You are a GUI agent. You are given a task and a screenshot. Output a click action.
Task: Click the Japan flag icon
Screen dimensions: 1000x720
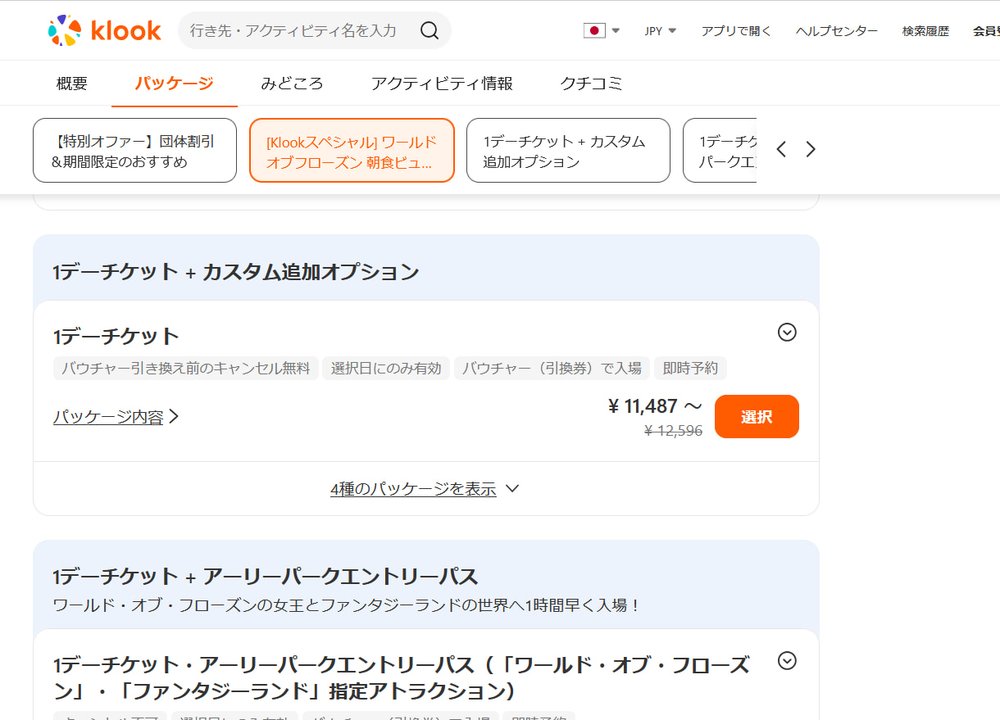click(596, 30)
